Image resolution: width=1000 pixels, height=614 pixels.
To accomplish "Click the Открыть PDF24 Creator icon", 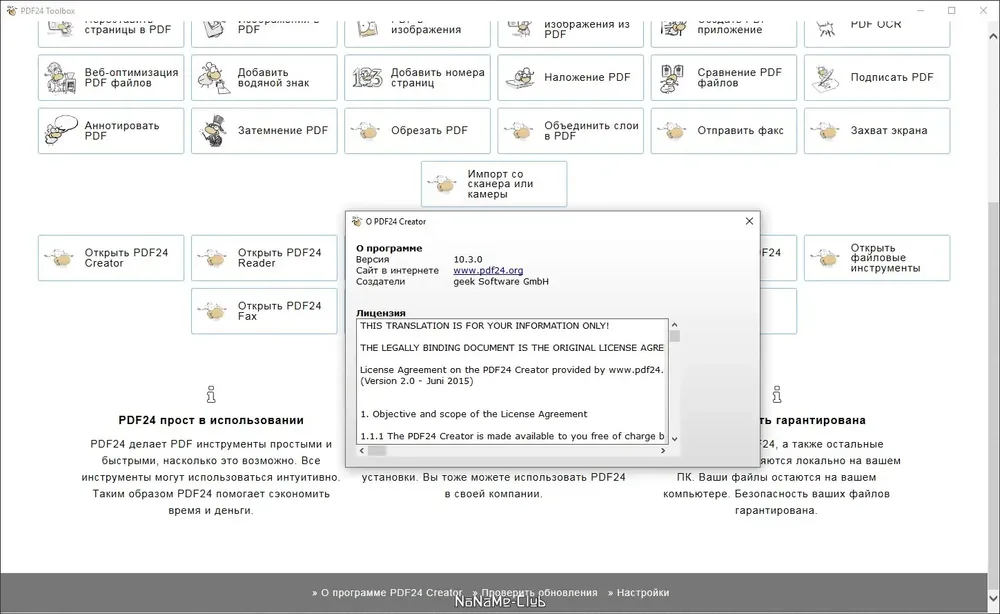I will [x=60, y=258].
